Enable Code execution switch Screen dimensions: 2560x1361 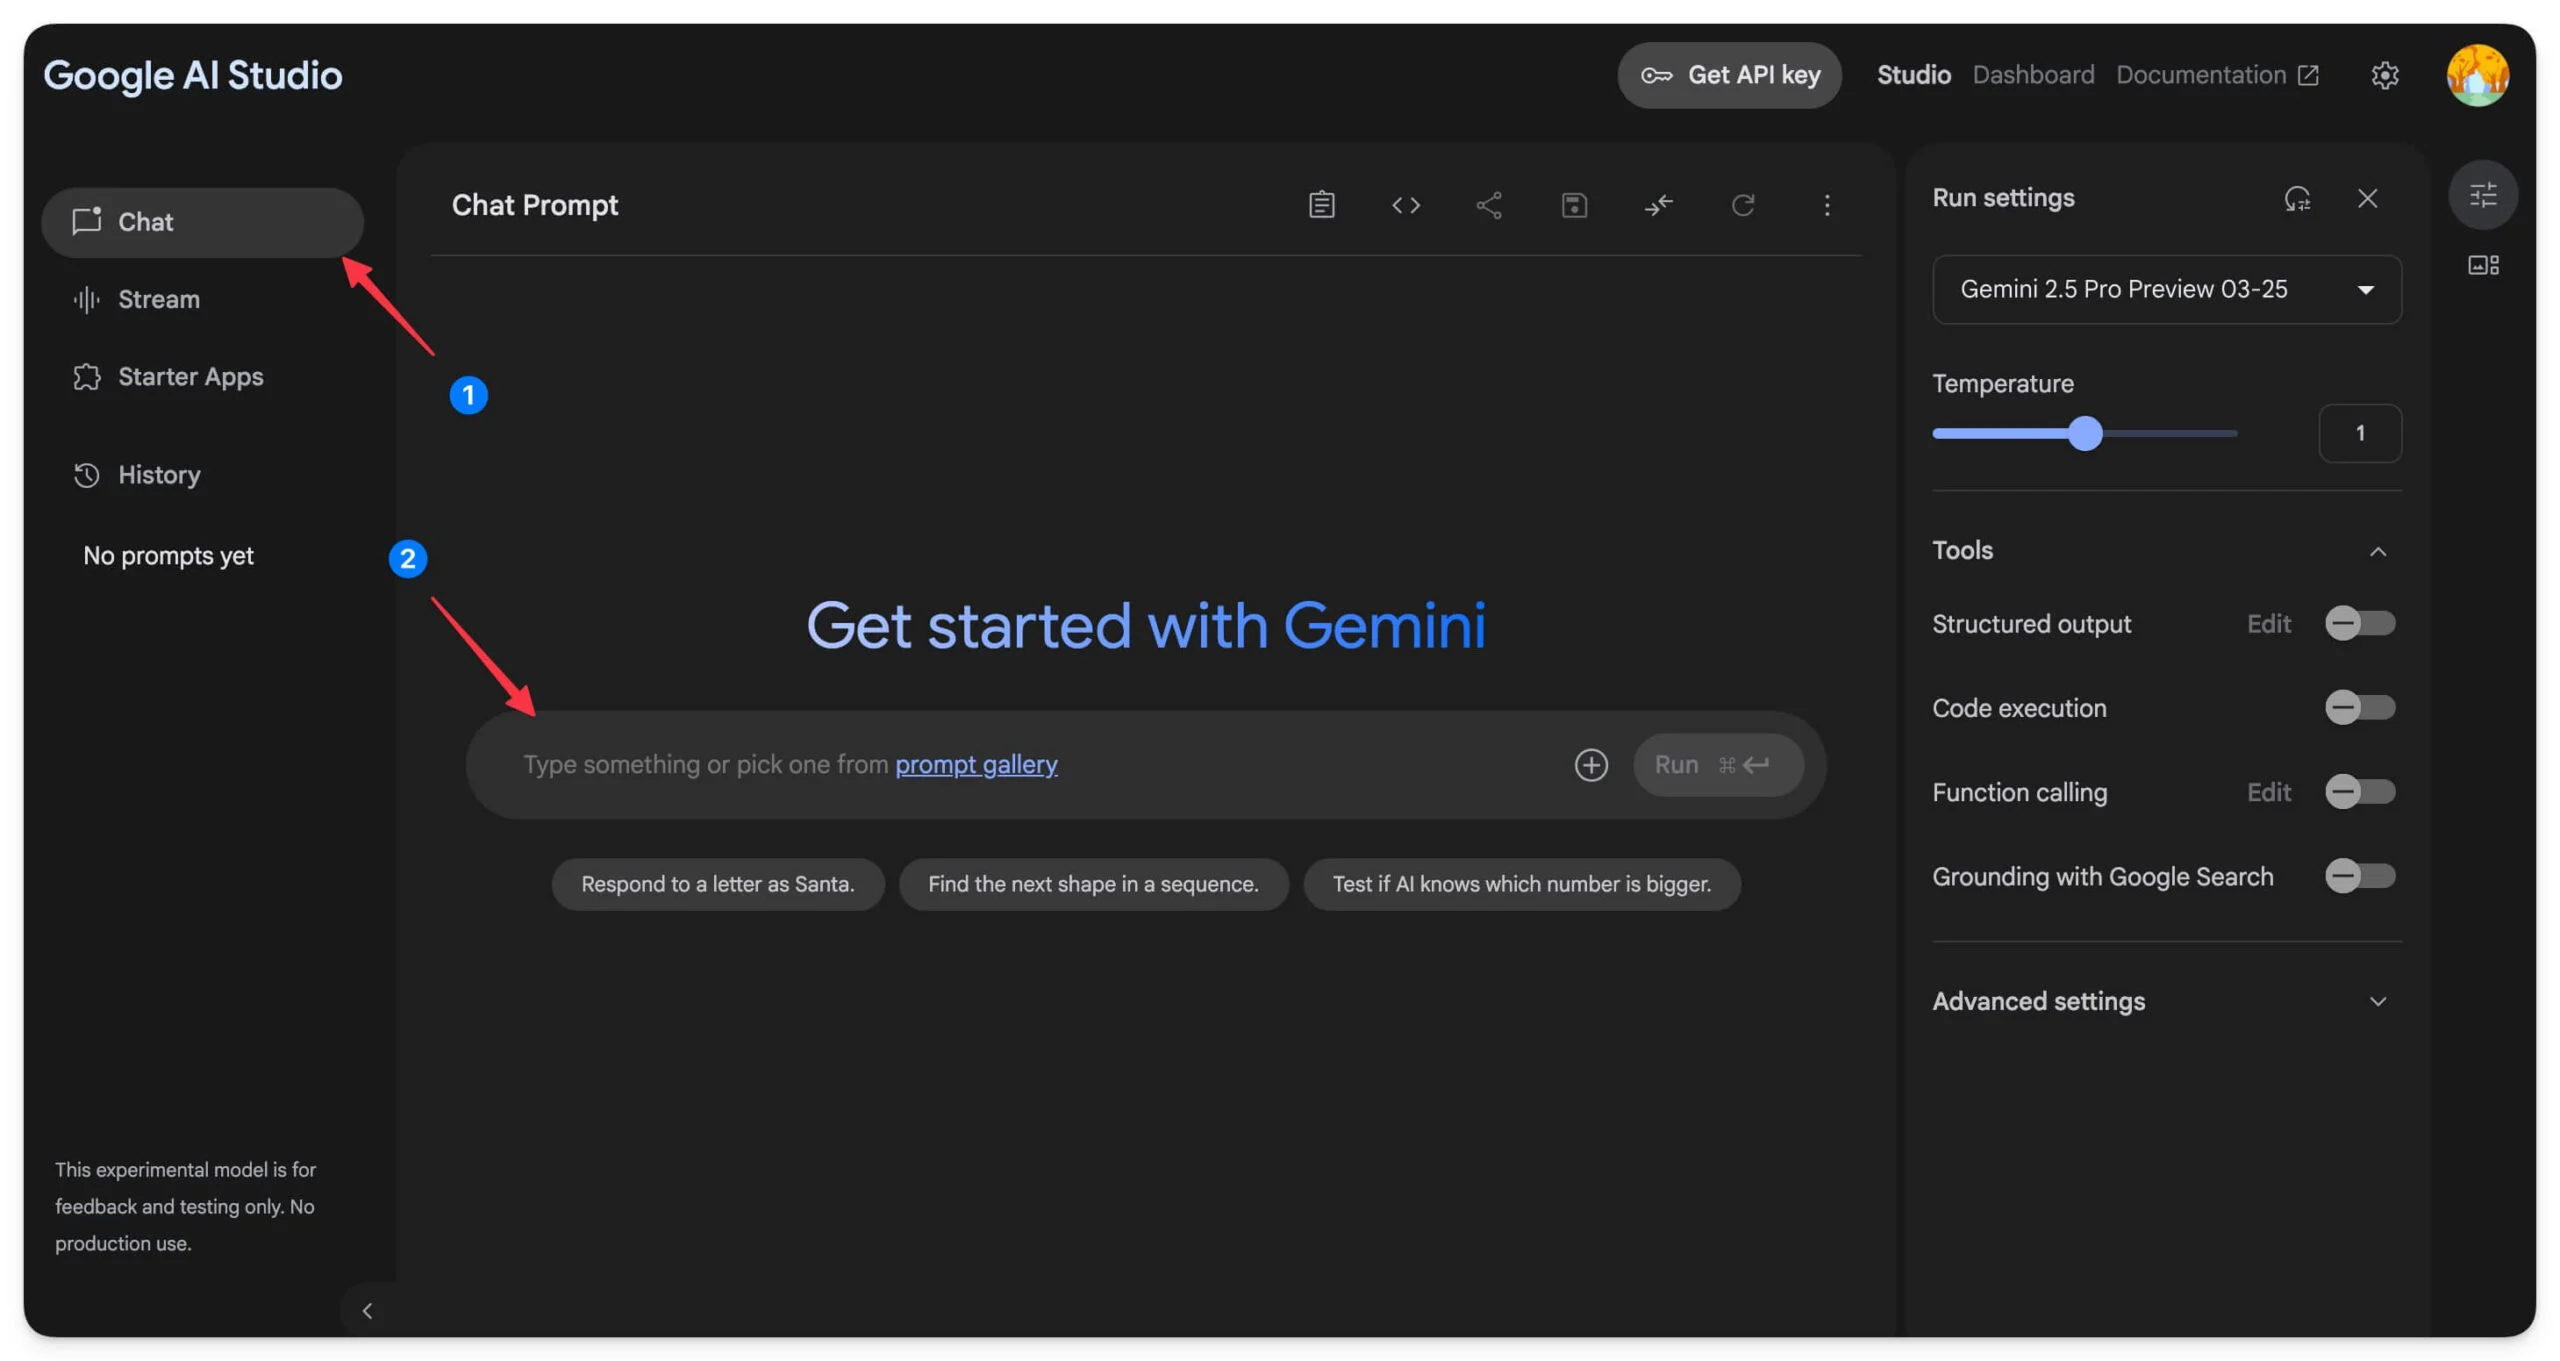2360,708
